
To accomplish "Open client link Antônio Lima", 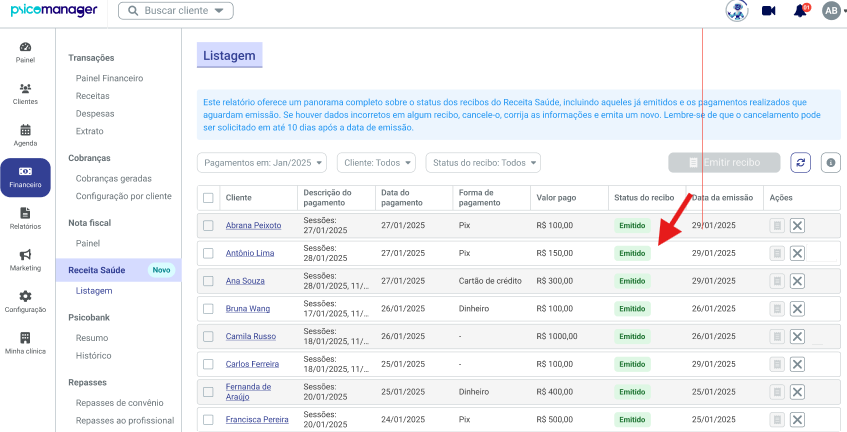I will click(x=250, y=253).
